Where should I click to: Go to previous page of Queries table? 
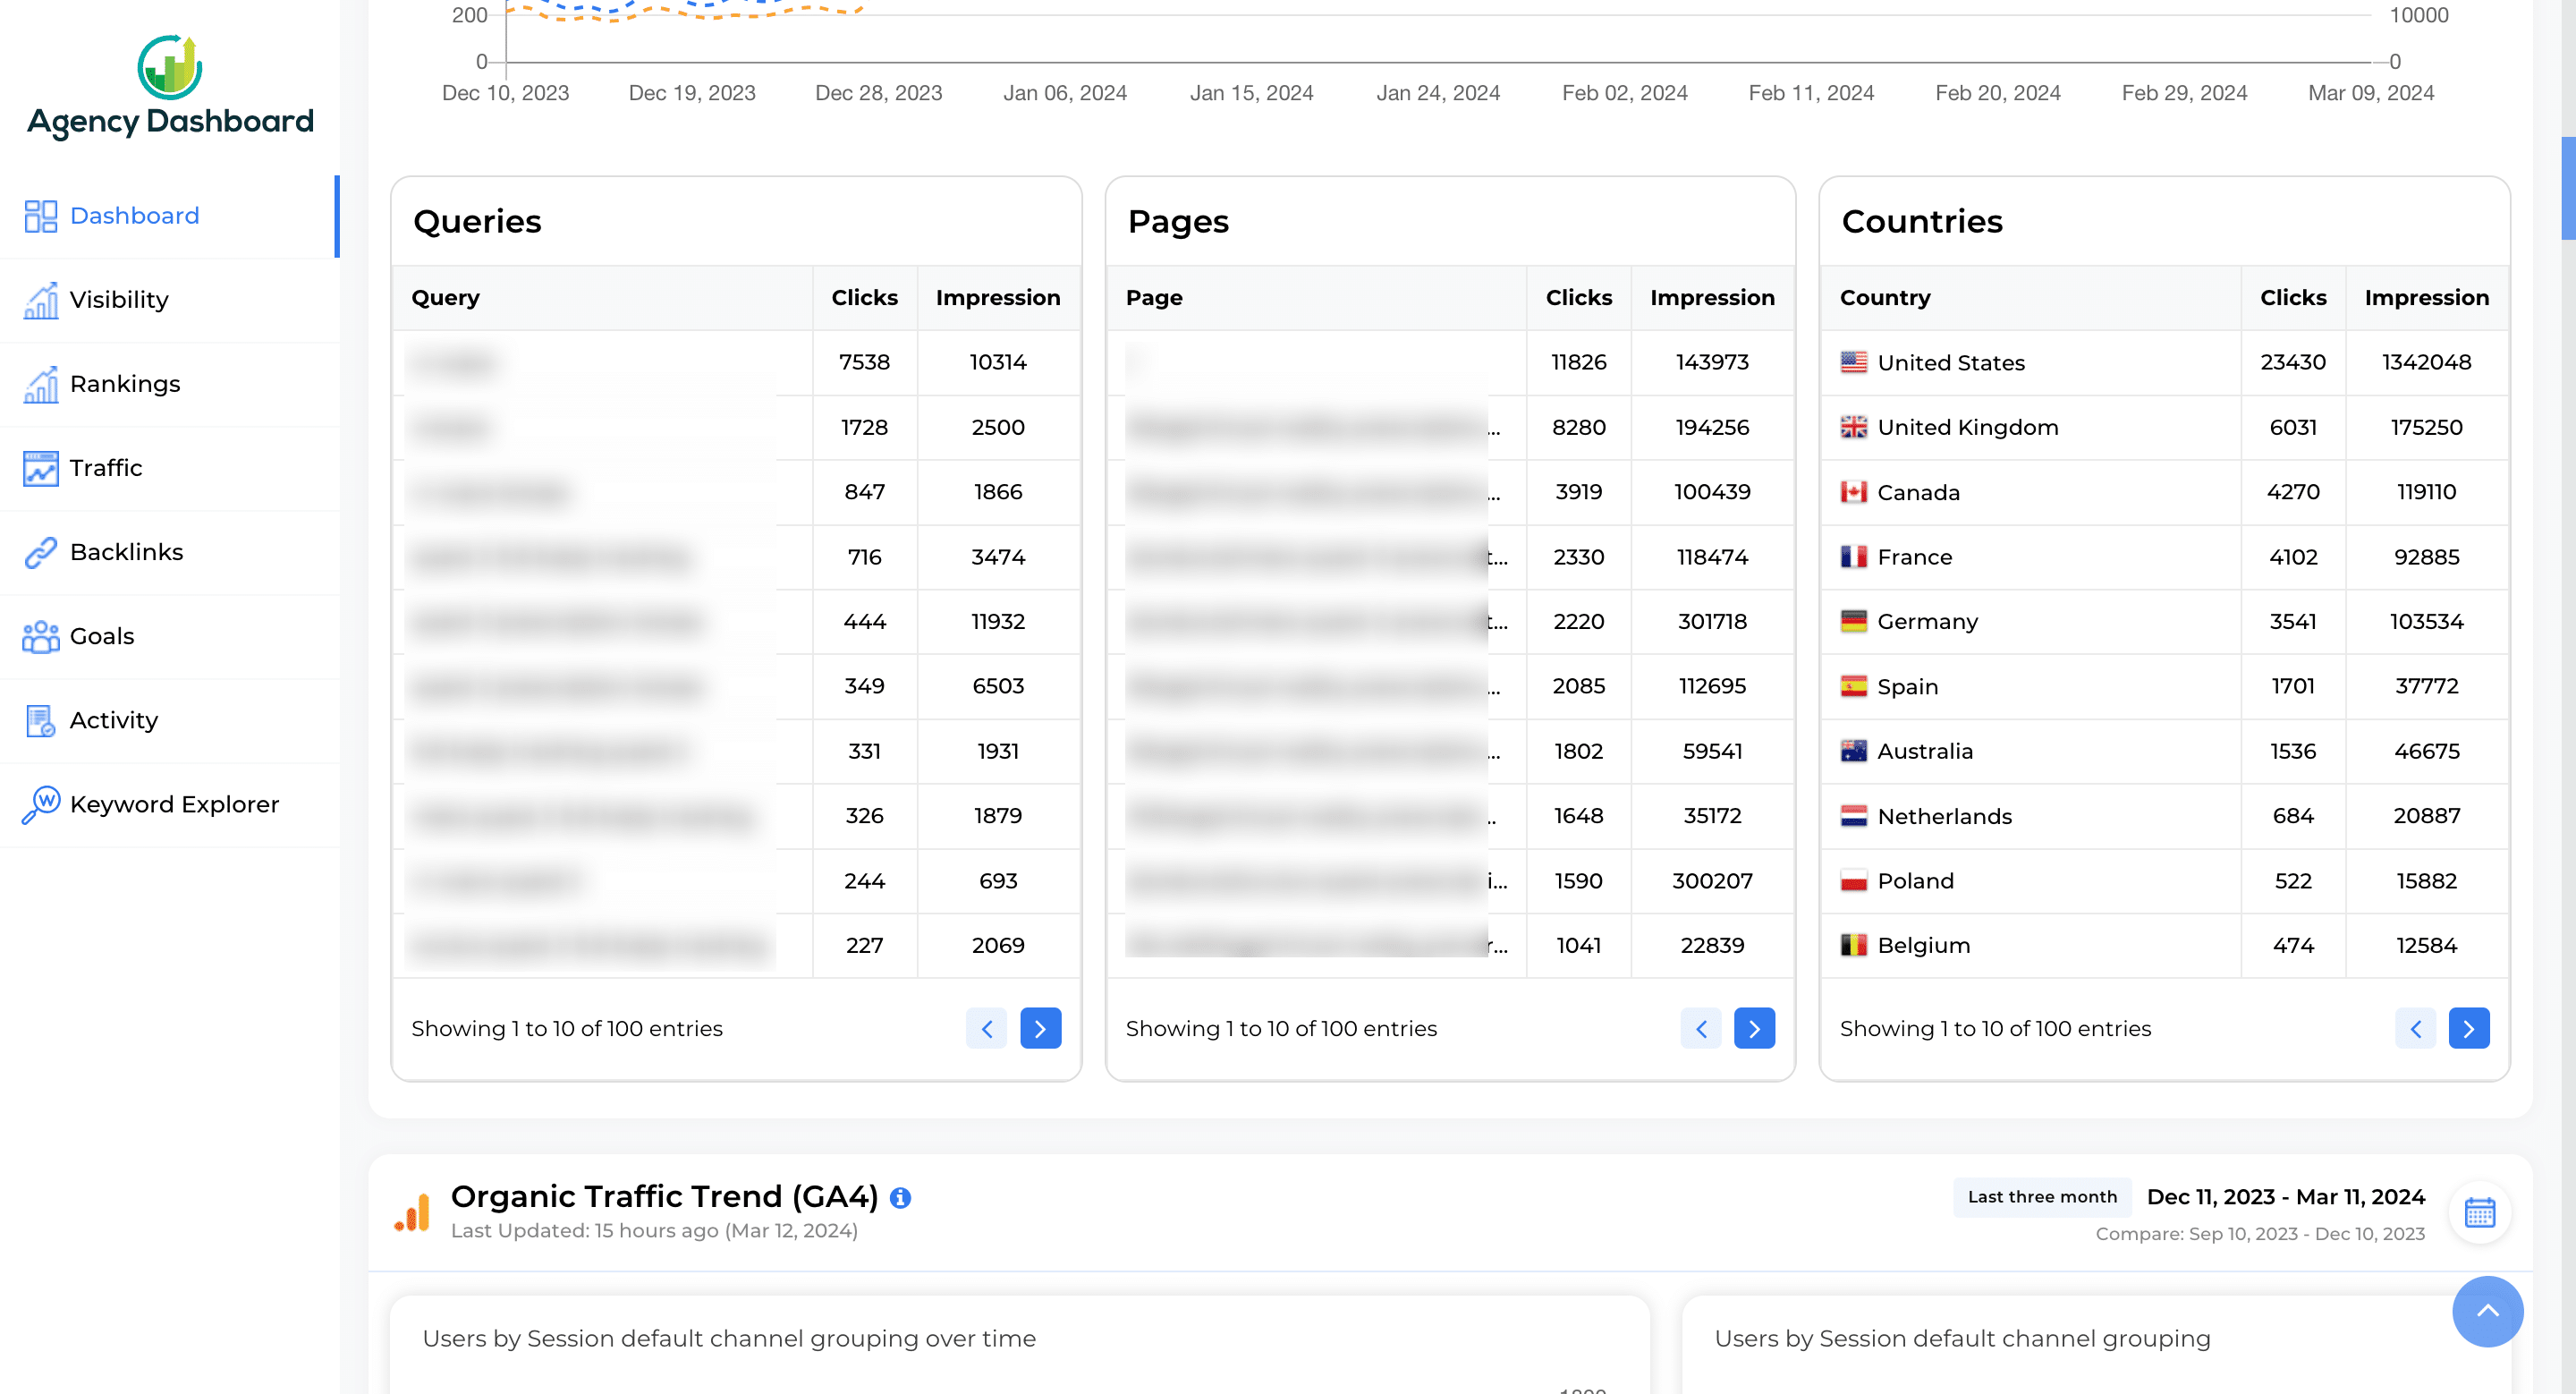click(986, 1028)
